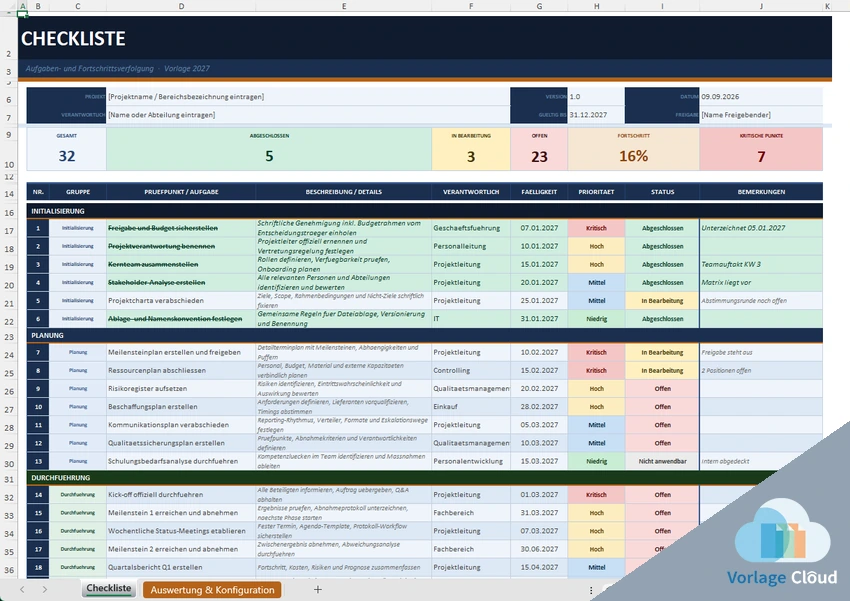Select row 32 header
Image resolution: width=850 pixels, height=601 pixels.
tap(9, 497)
